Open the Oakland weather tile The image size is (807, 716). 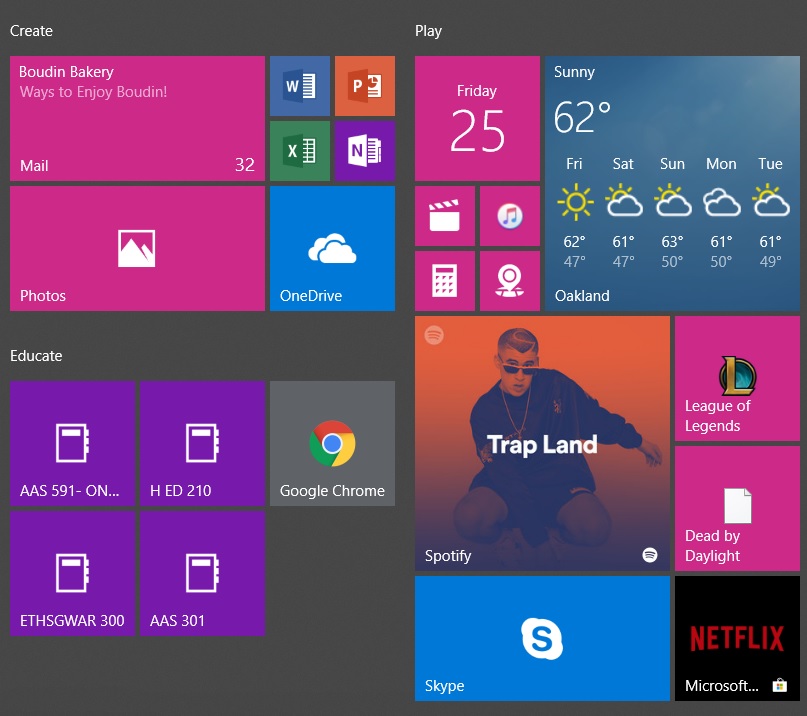[672, 183]
